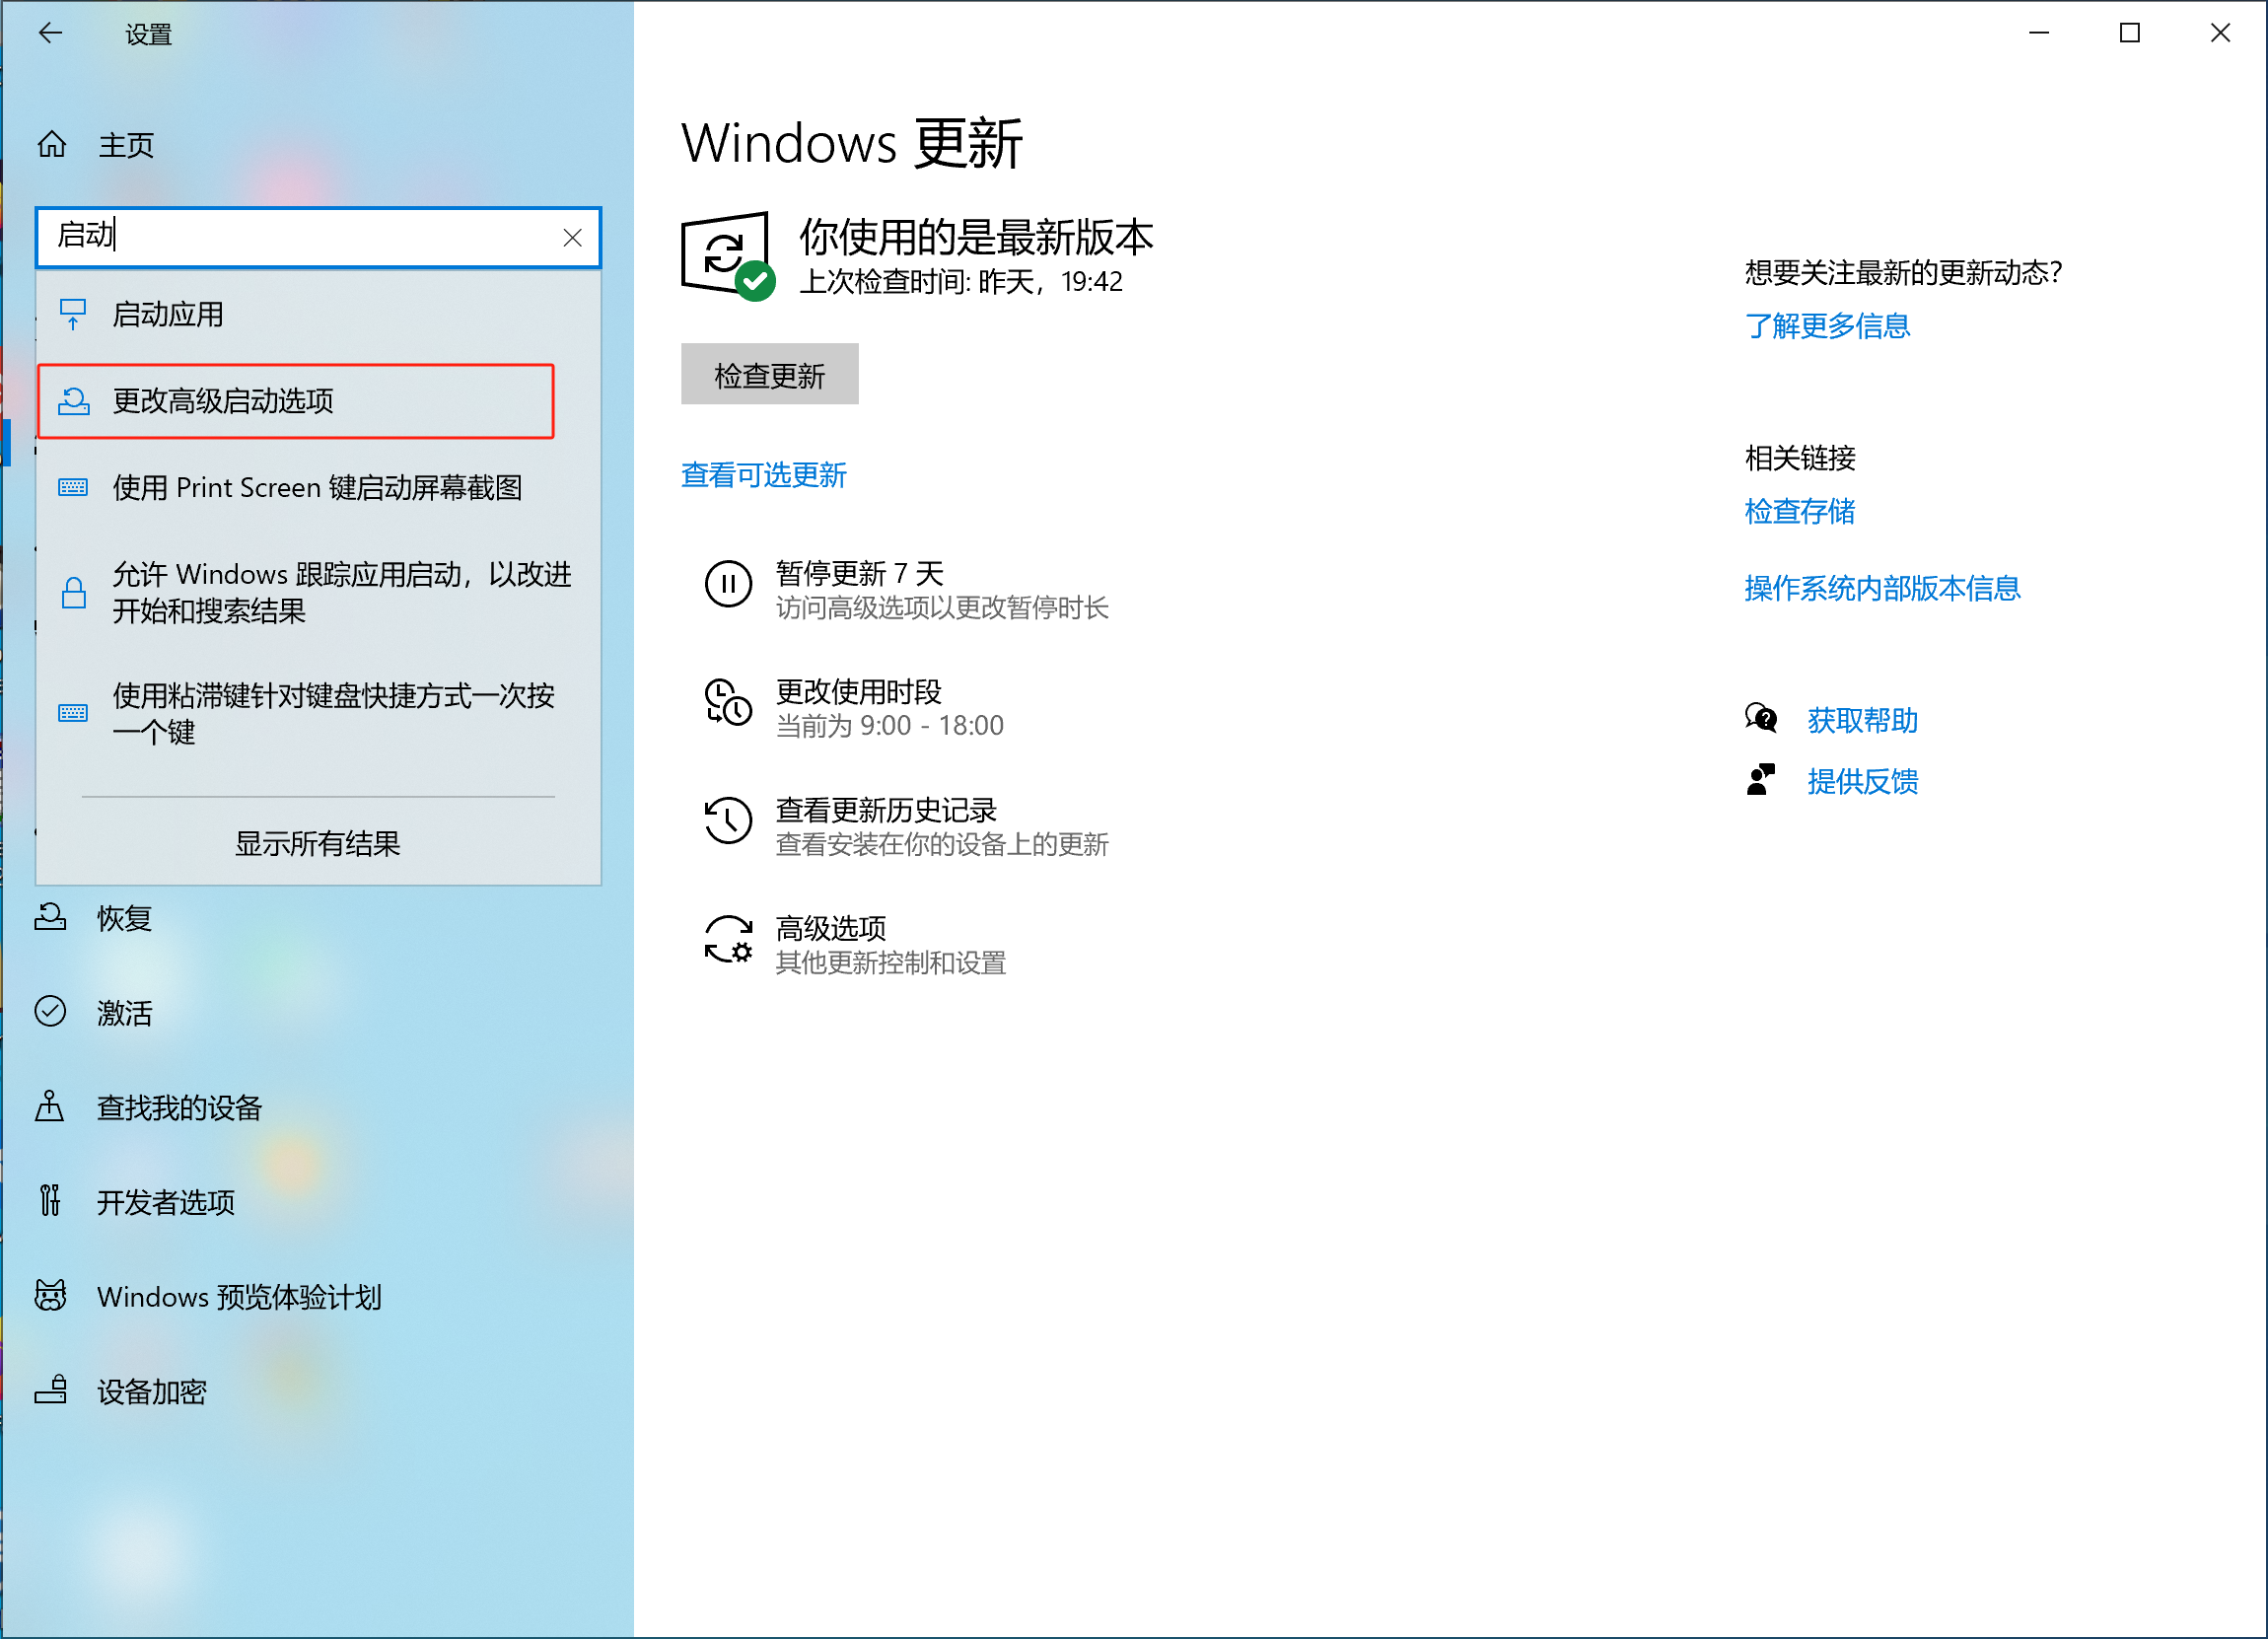
Task: Open 设备加密 in the sidebar
Action: (x=318, y=1391)
